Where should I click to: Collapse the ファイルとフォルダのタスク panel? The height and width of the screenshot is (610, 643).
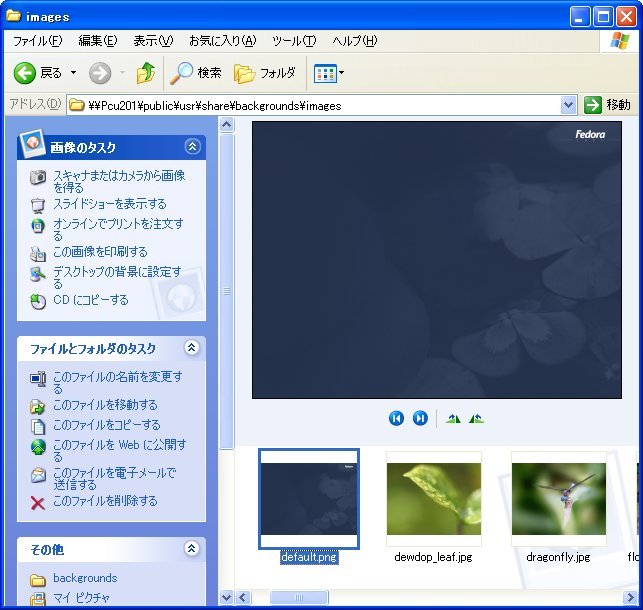pos(192,348)
